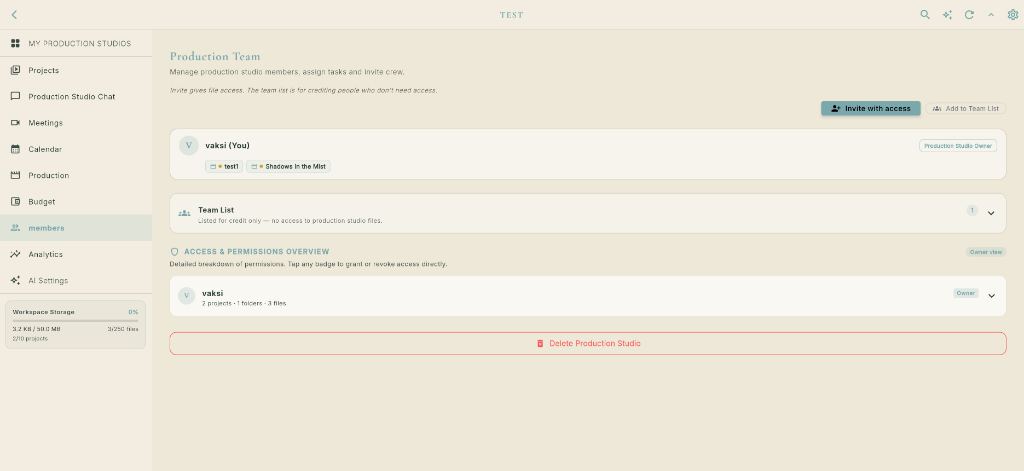The width and height of the screenshot is (1024, 471).
Task: Click the Analytics chart icon
Action: [16, 254]
